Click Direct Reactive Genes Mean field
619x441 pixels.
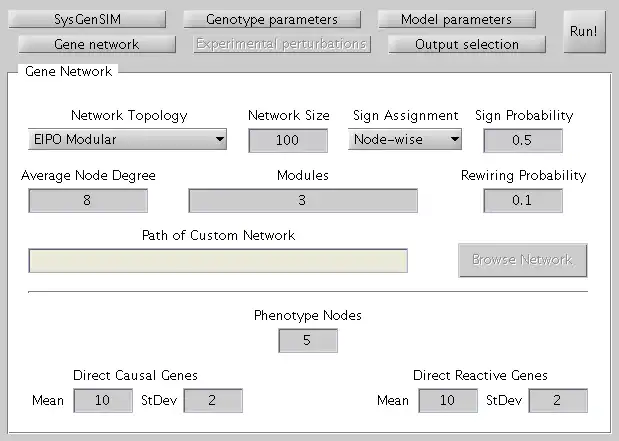coord(448,400)
